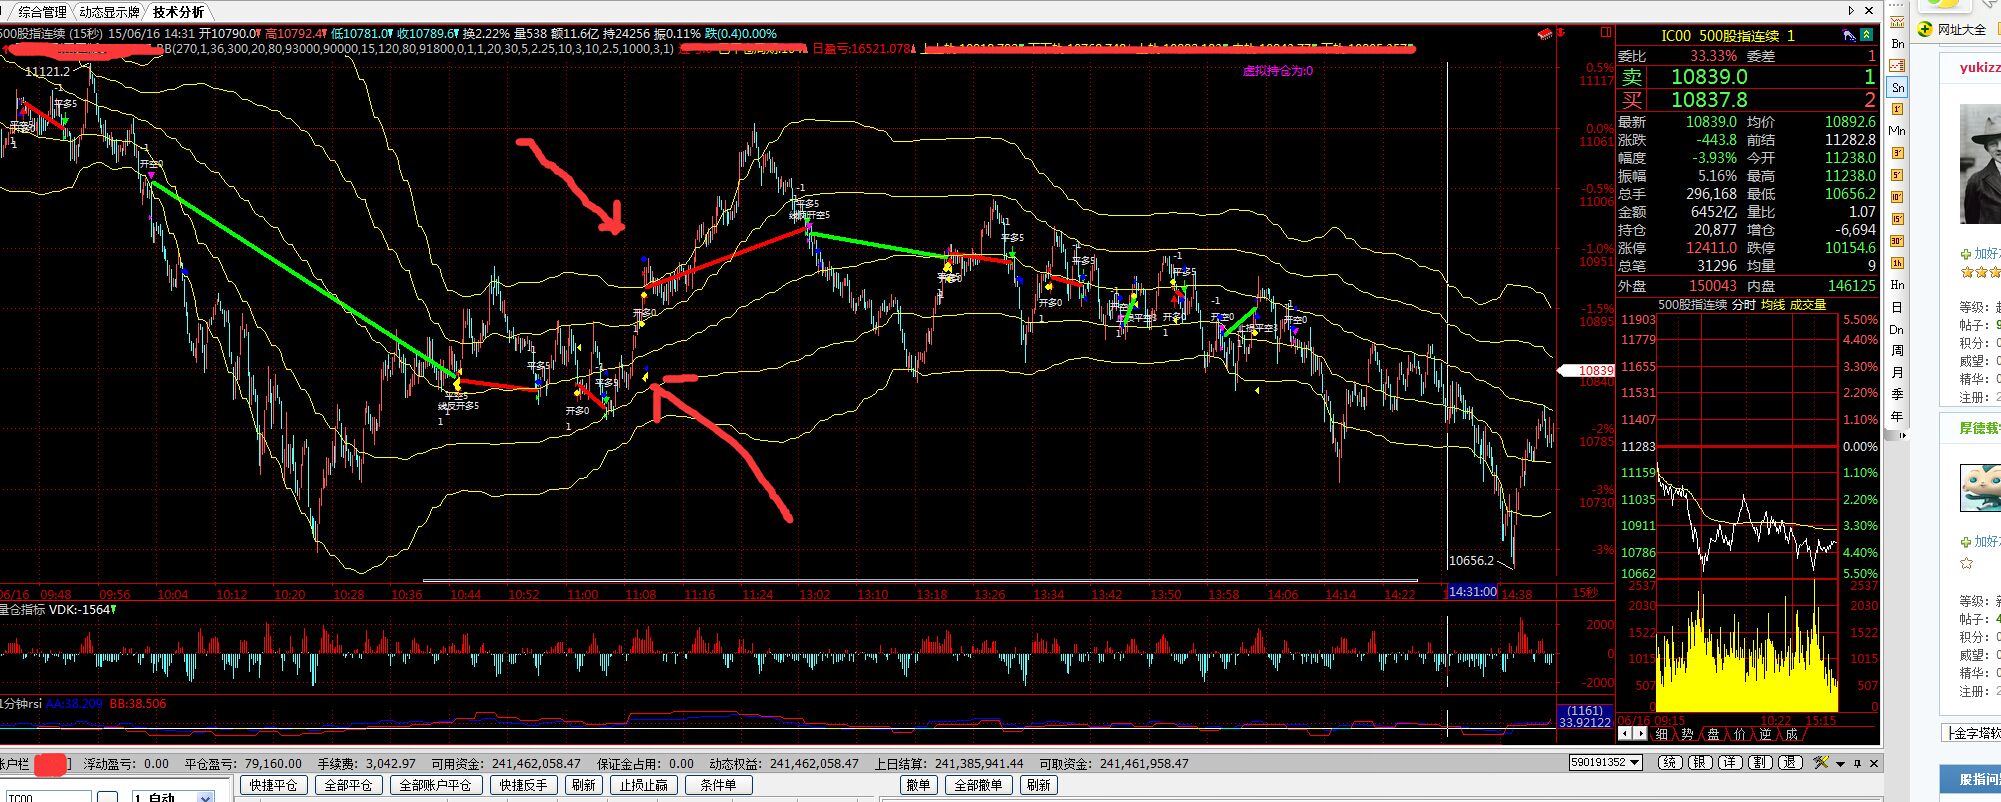The width and height of the screenshot is (2001, 802).
Task: Click the 金字塔 search input in browser
Action: [x=1972, y=733]
